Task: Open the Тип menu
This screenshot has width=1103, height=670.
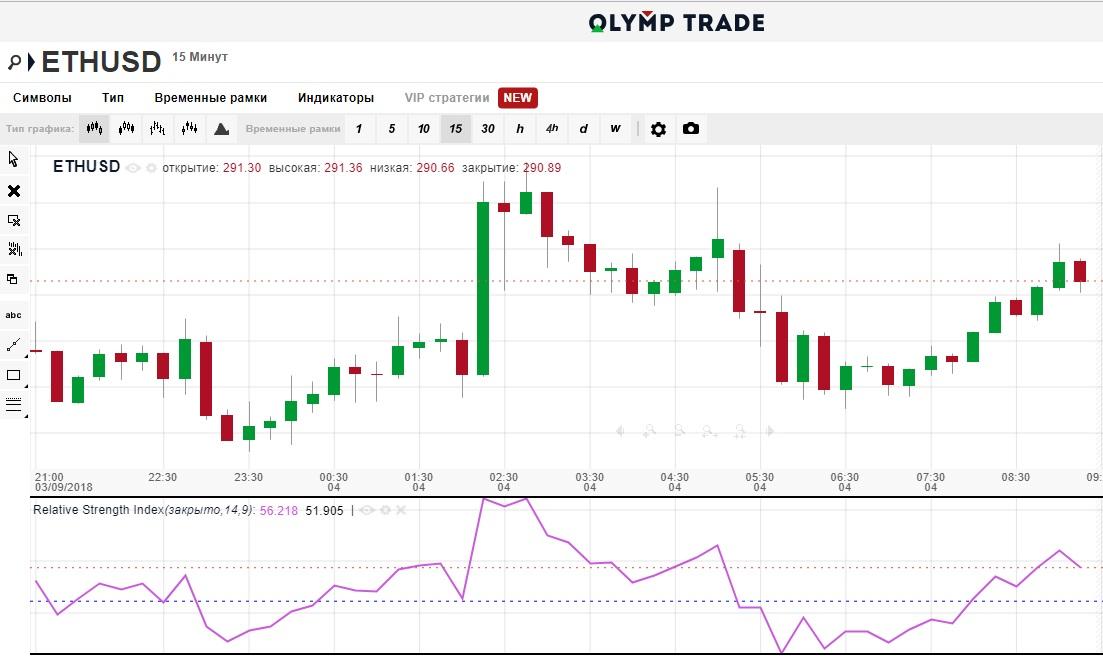Action: (113, 98)
